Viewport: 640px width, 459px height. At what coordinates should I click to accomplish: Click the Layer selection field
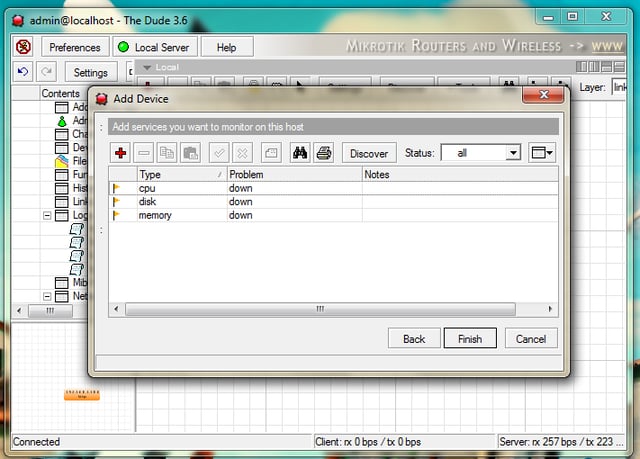618,87
